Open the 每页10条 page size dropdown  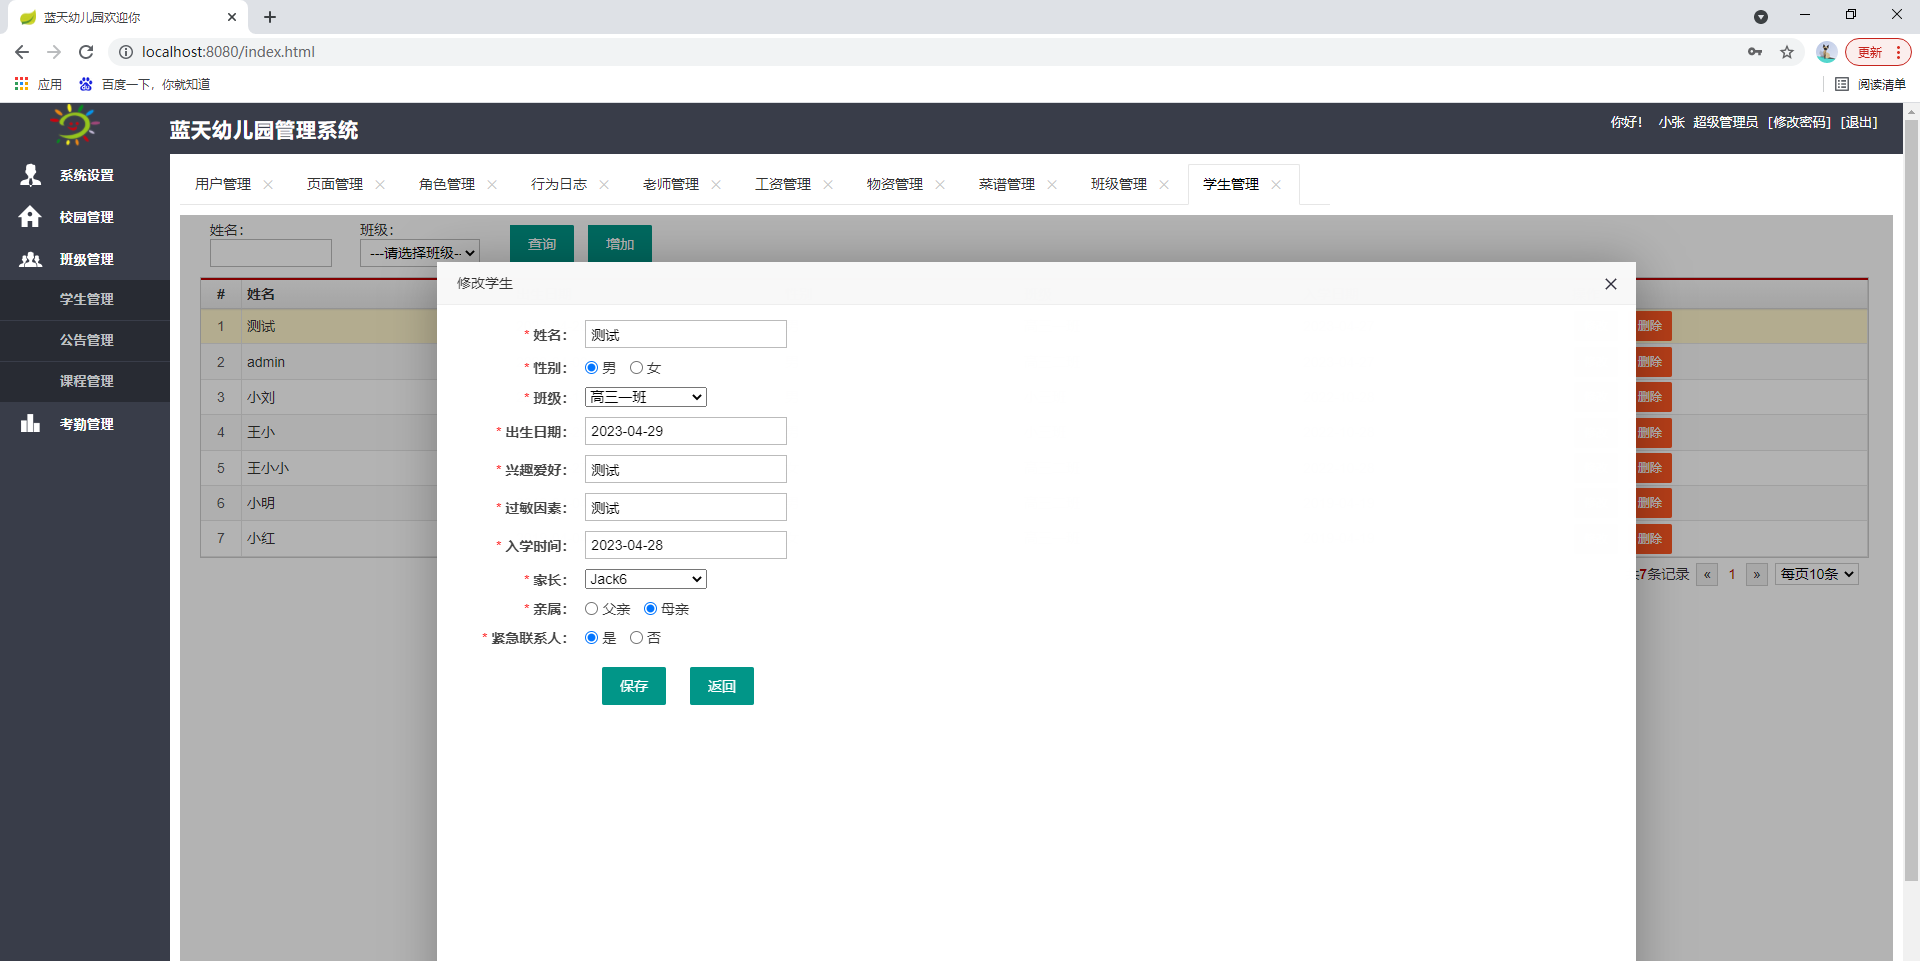(1815, 574)
